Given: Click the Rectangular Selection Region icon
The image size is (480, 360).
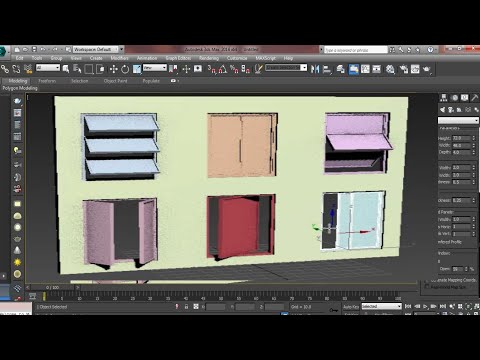Looking at the screenshot, I should tap(89, 69).
